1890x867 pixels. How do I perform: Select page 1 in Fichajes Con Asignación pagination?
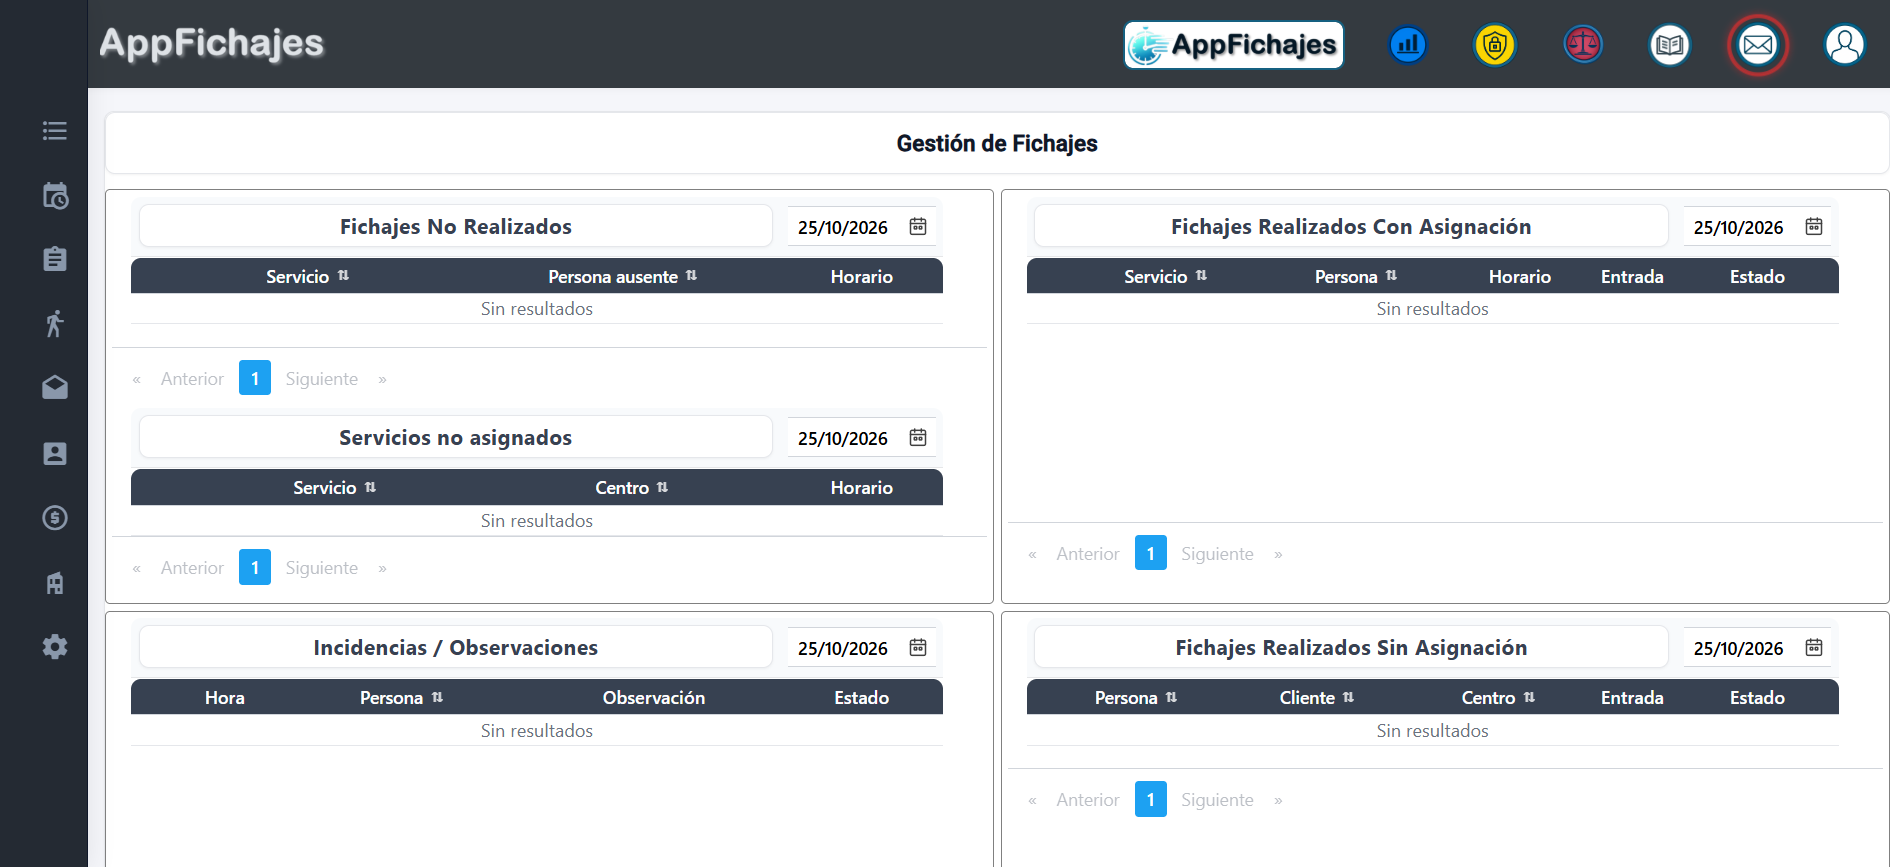point(1151,553)
